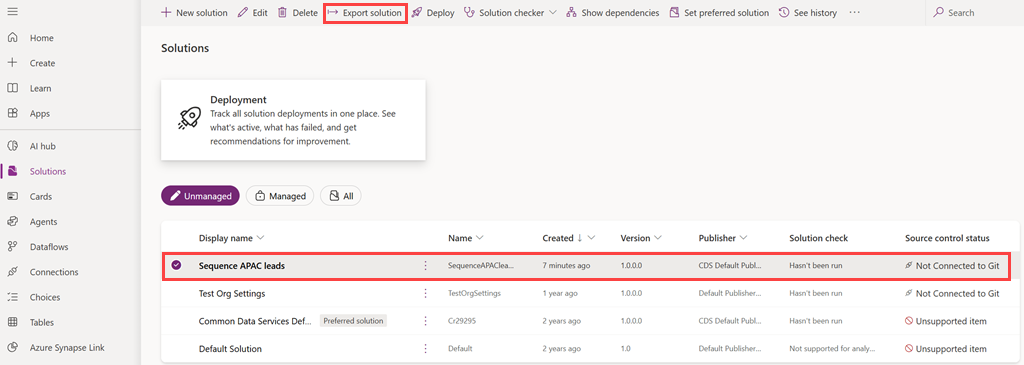
Task: Run the Solution checker command
Action: [x=504, y=12]
